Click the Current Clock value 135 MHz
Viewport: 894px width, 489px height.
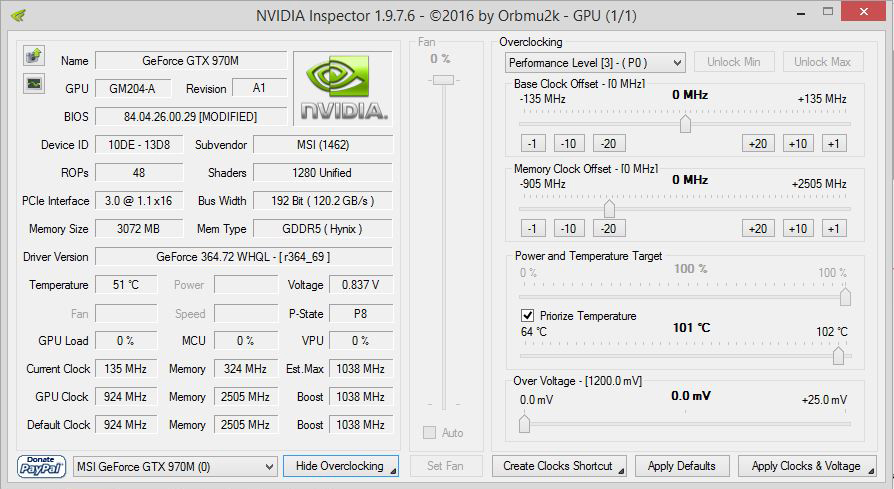point(126,369)
